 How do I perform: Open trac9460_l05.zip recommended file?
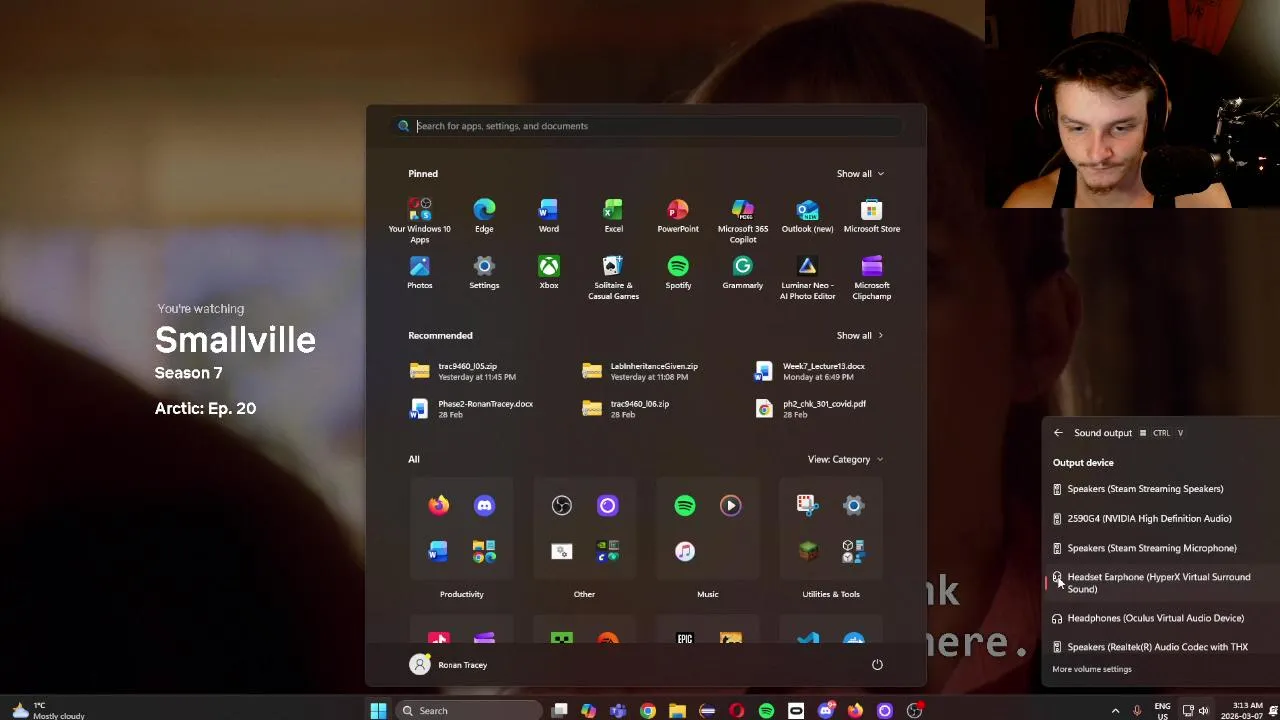point(463,372)
